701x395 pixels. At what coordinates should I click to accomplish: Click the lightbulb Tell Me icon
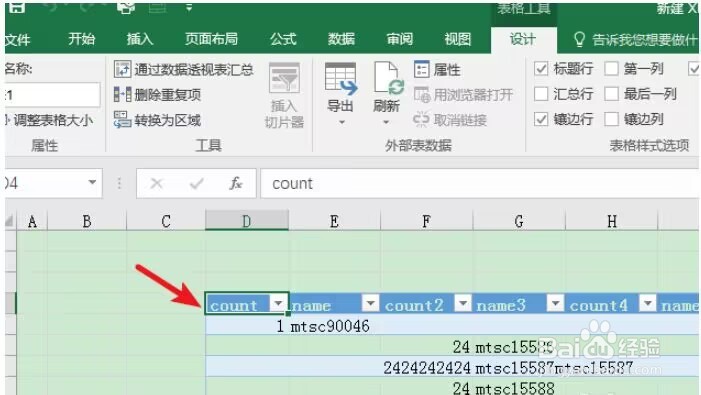579,39
